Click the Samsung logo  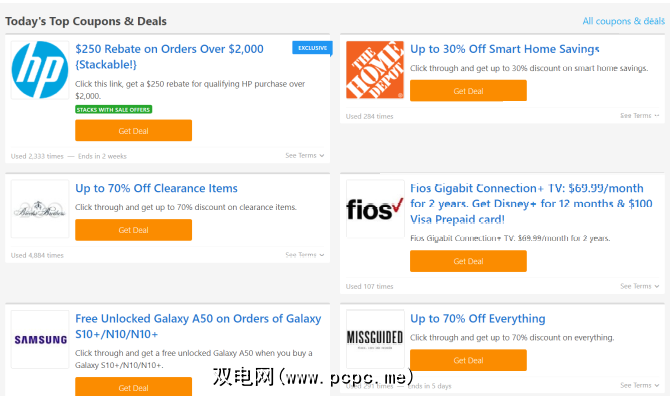pos(40,339)
